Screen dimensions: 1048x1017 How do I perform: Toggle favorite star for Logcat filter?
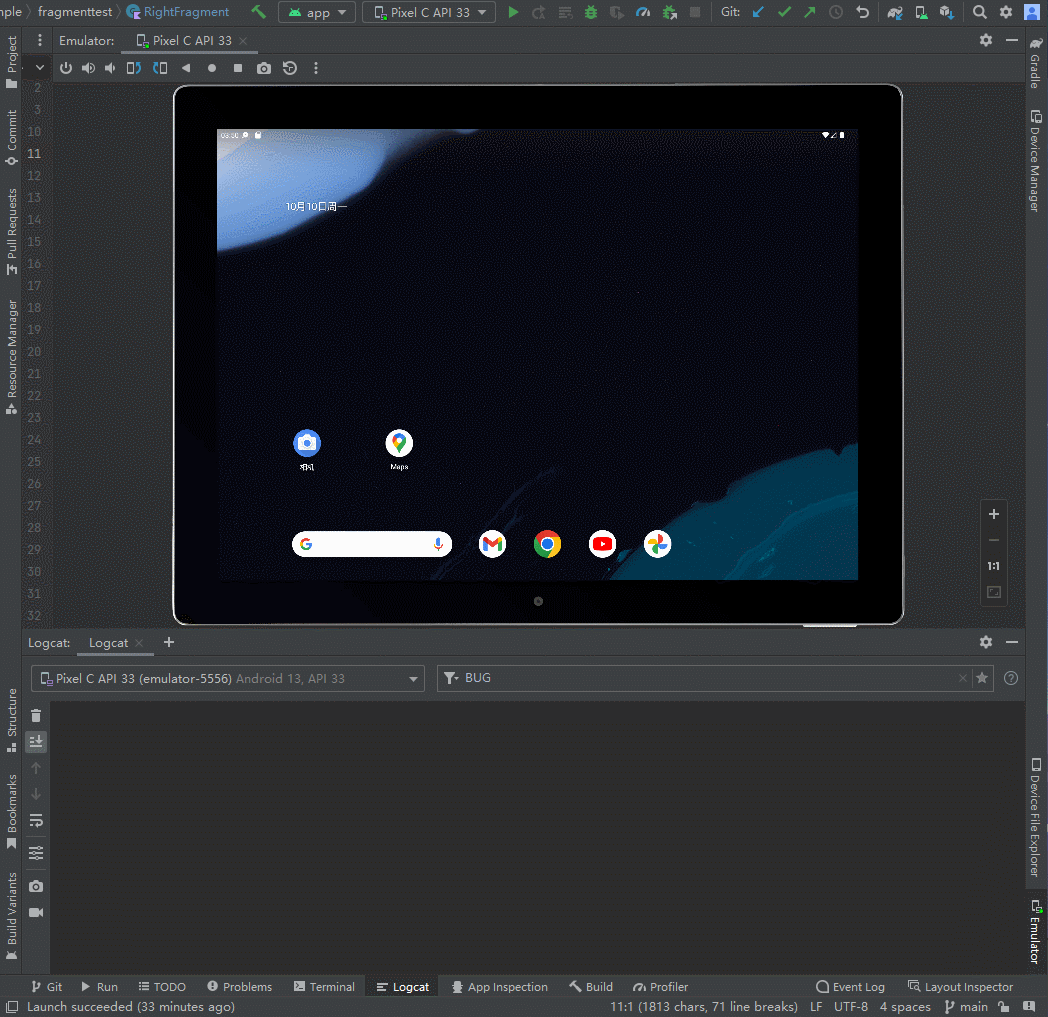pyautogui.click(x=982, y=678)
